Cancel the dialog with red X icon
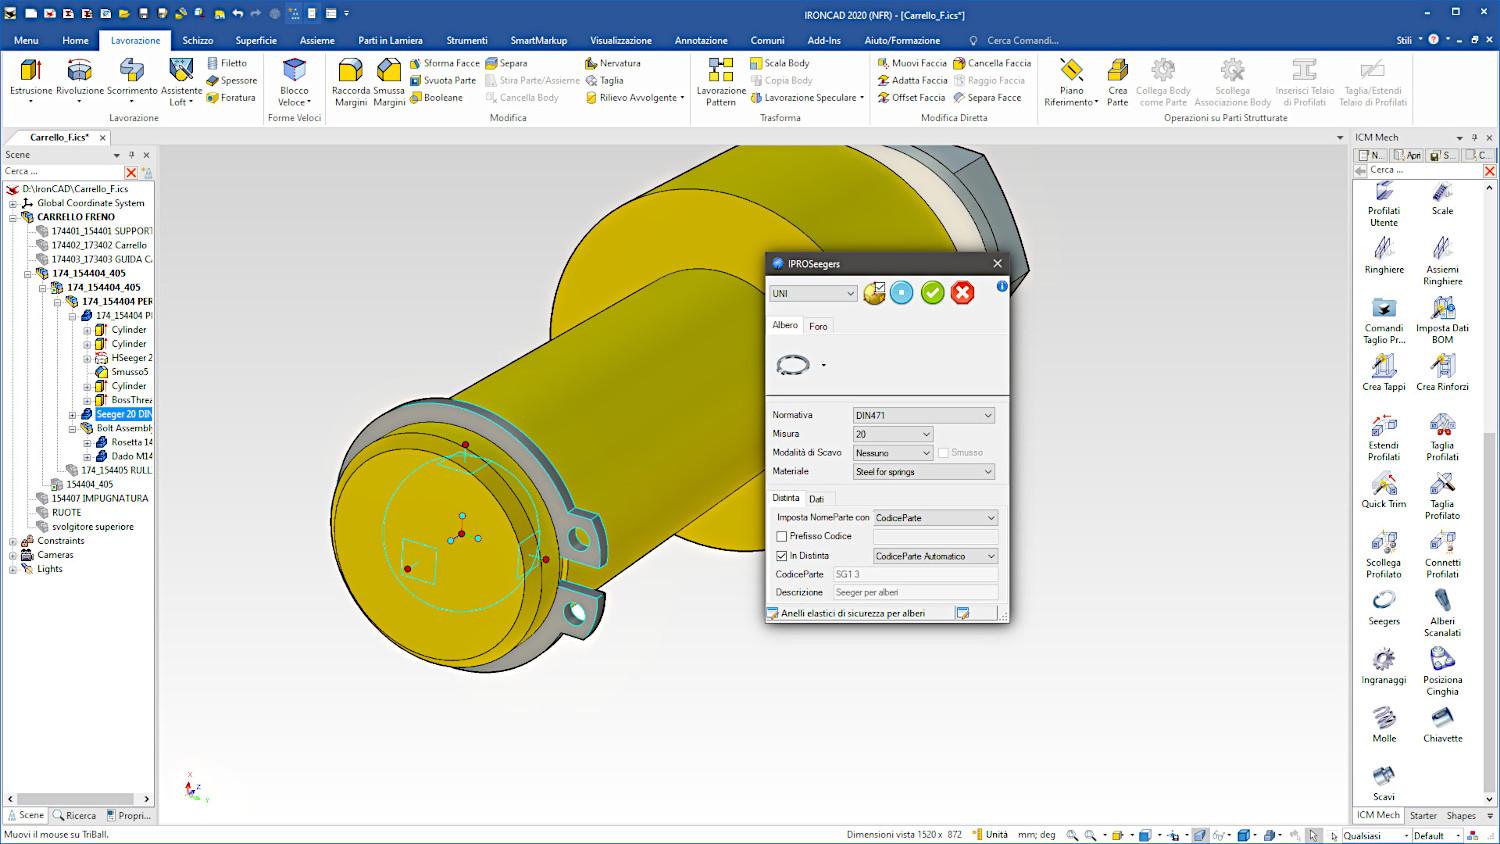This screenshot has height=844, width=1500. [x=962, y=292]
